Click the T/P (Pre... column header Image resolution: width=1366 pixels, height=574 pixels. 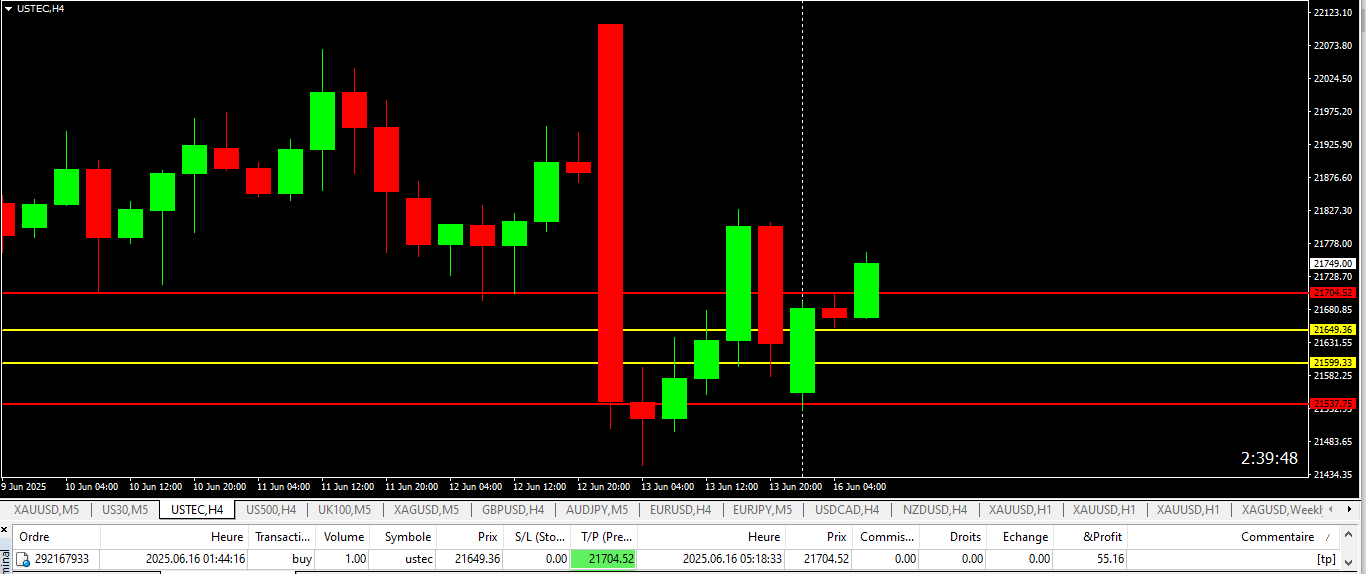[x=604, y=537]
